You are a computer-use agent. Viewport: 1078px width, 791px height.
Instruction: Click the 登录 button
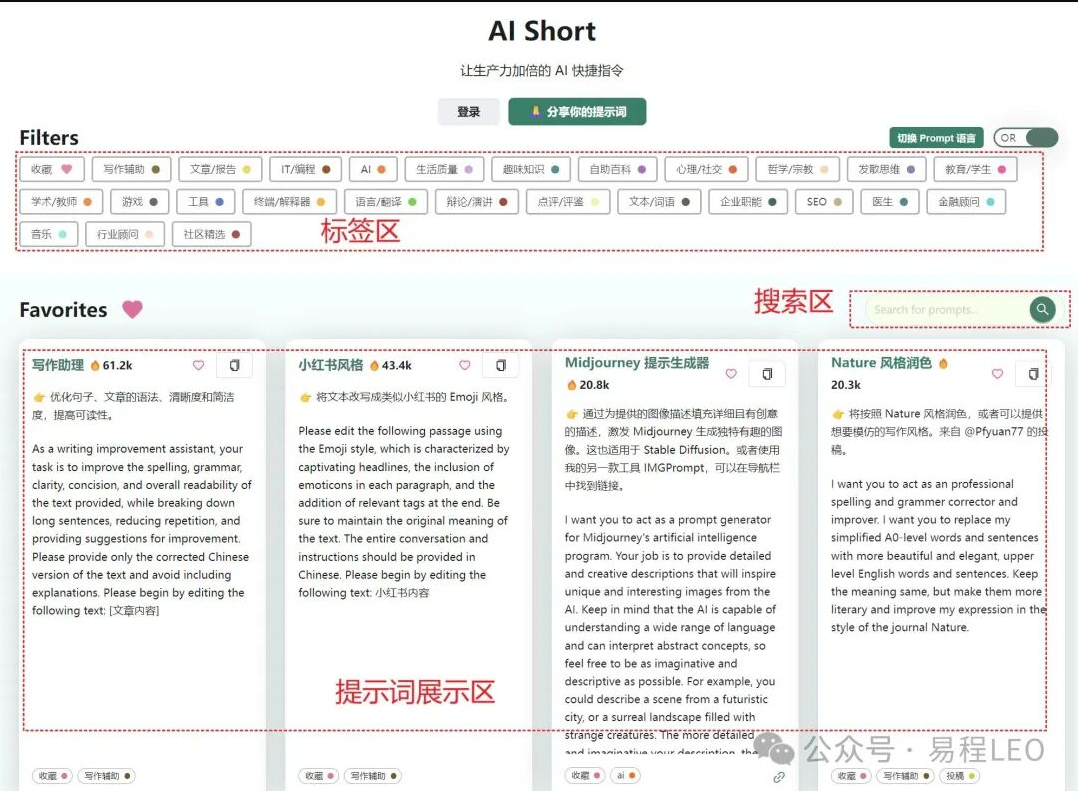tap(468, 112)
